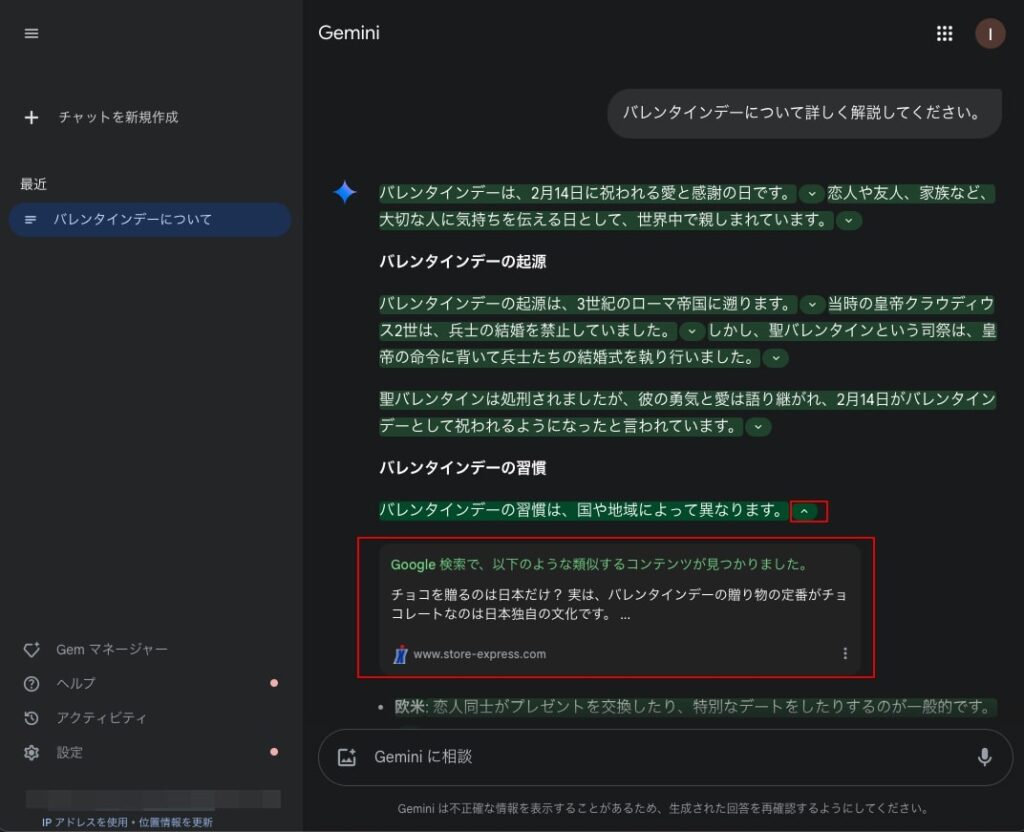Image resolution: width=1024 pixels, height=832 pixels.
Task: Click the 聖バレンタインは処刑されました paragraph
Action: pyautogui.click(x=687, y=413)
